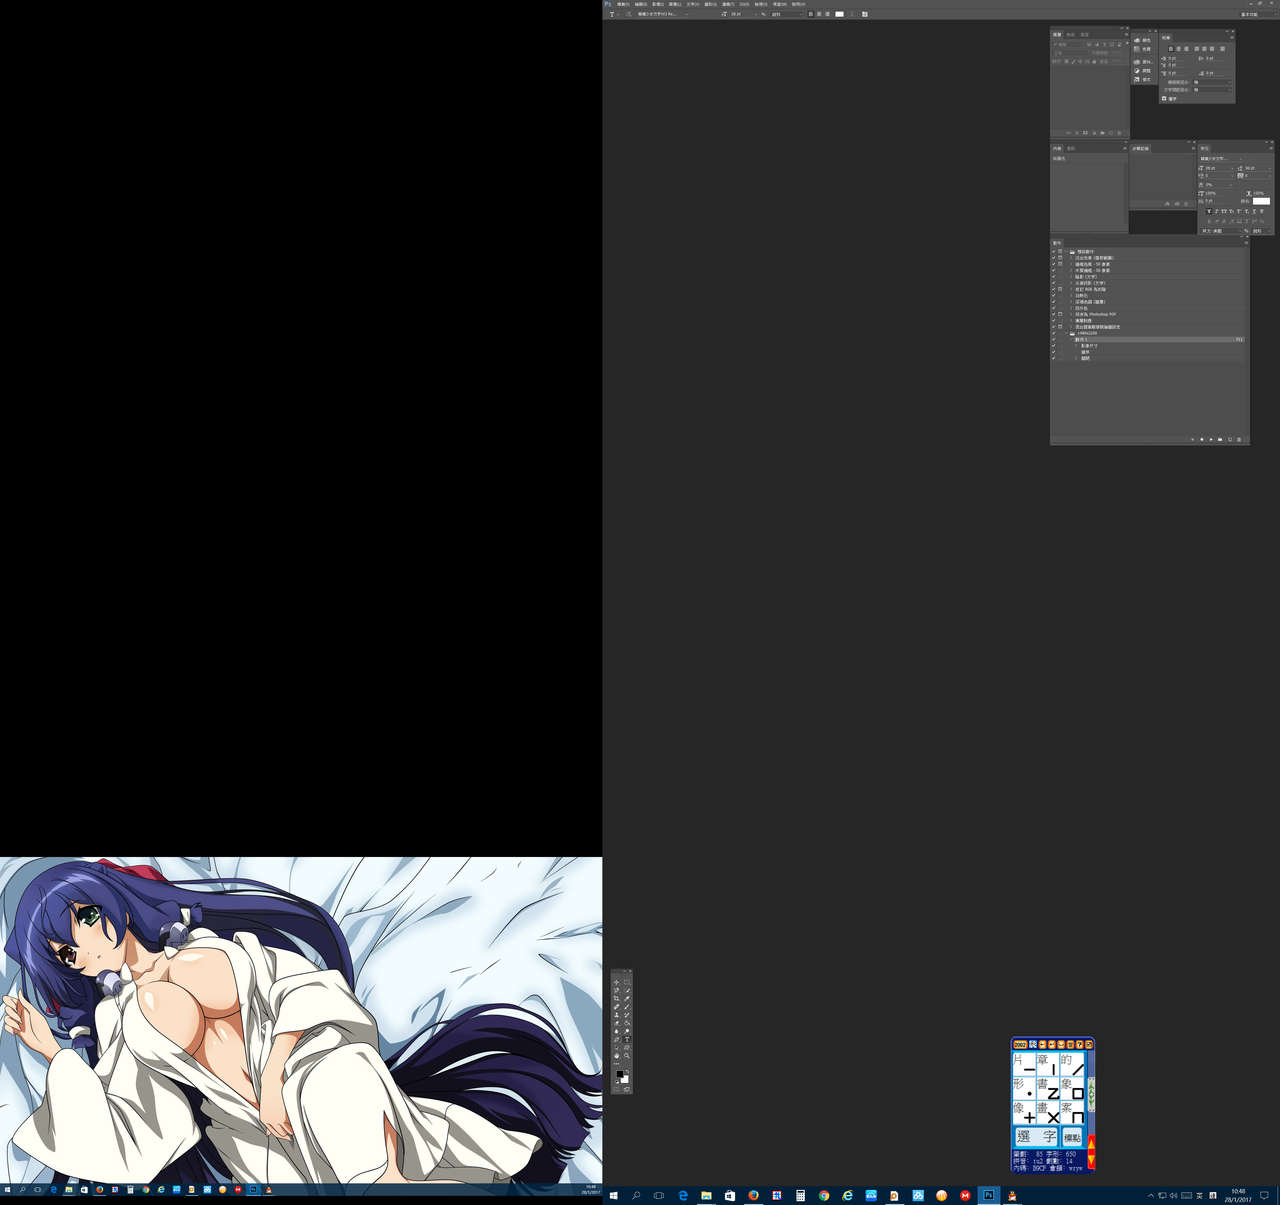
Task: Toggle the checkmark beside 'Photoshop PDF' action
Action: click(x=1053, y=314)
